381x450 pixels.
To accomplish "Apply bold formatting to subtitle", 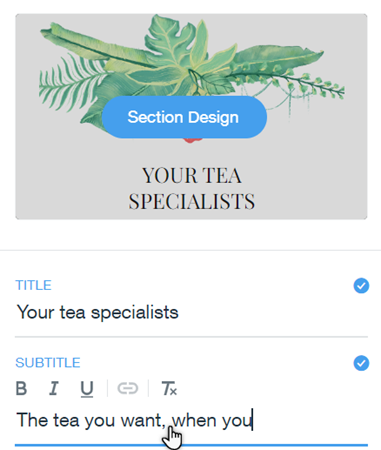I will [21, 388].
